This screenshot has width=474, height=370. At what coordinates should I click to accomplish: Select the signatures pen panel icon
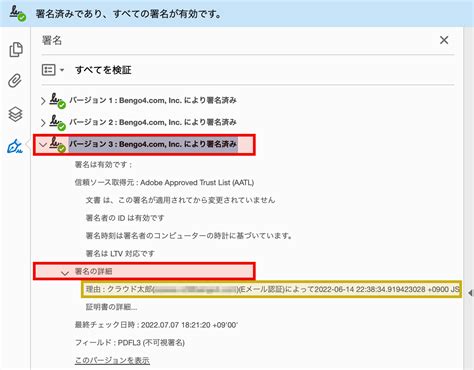pyautogui.click(x=15, y=146)
